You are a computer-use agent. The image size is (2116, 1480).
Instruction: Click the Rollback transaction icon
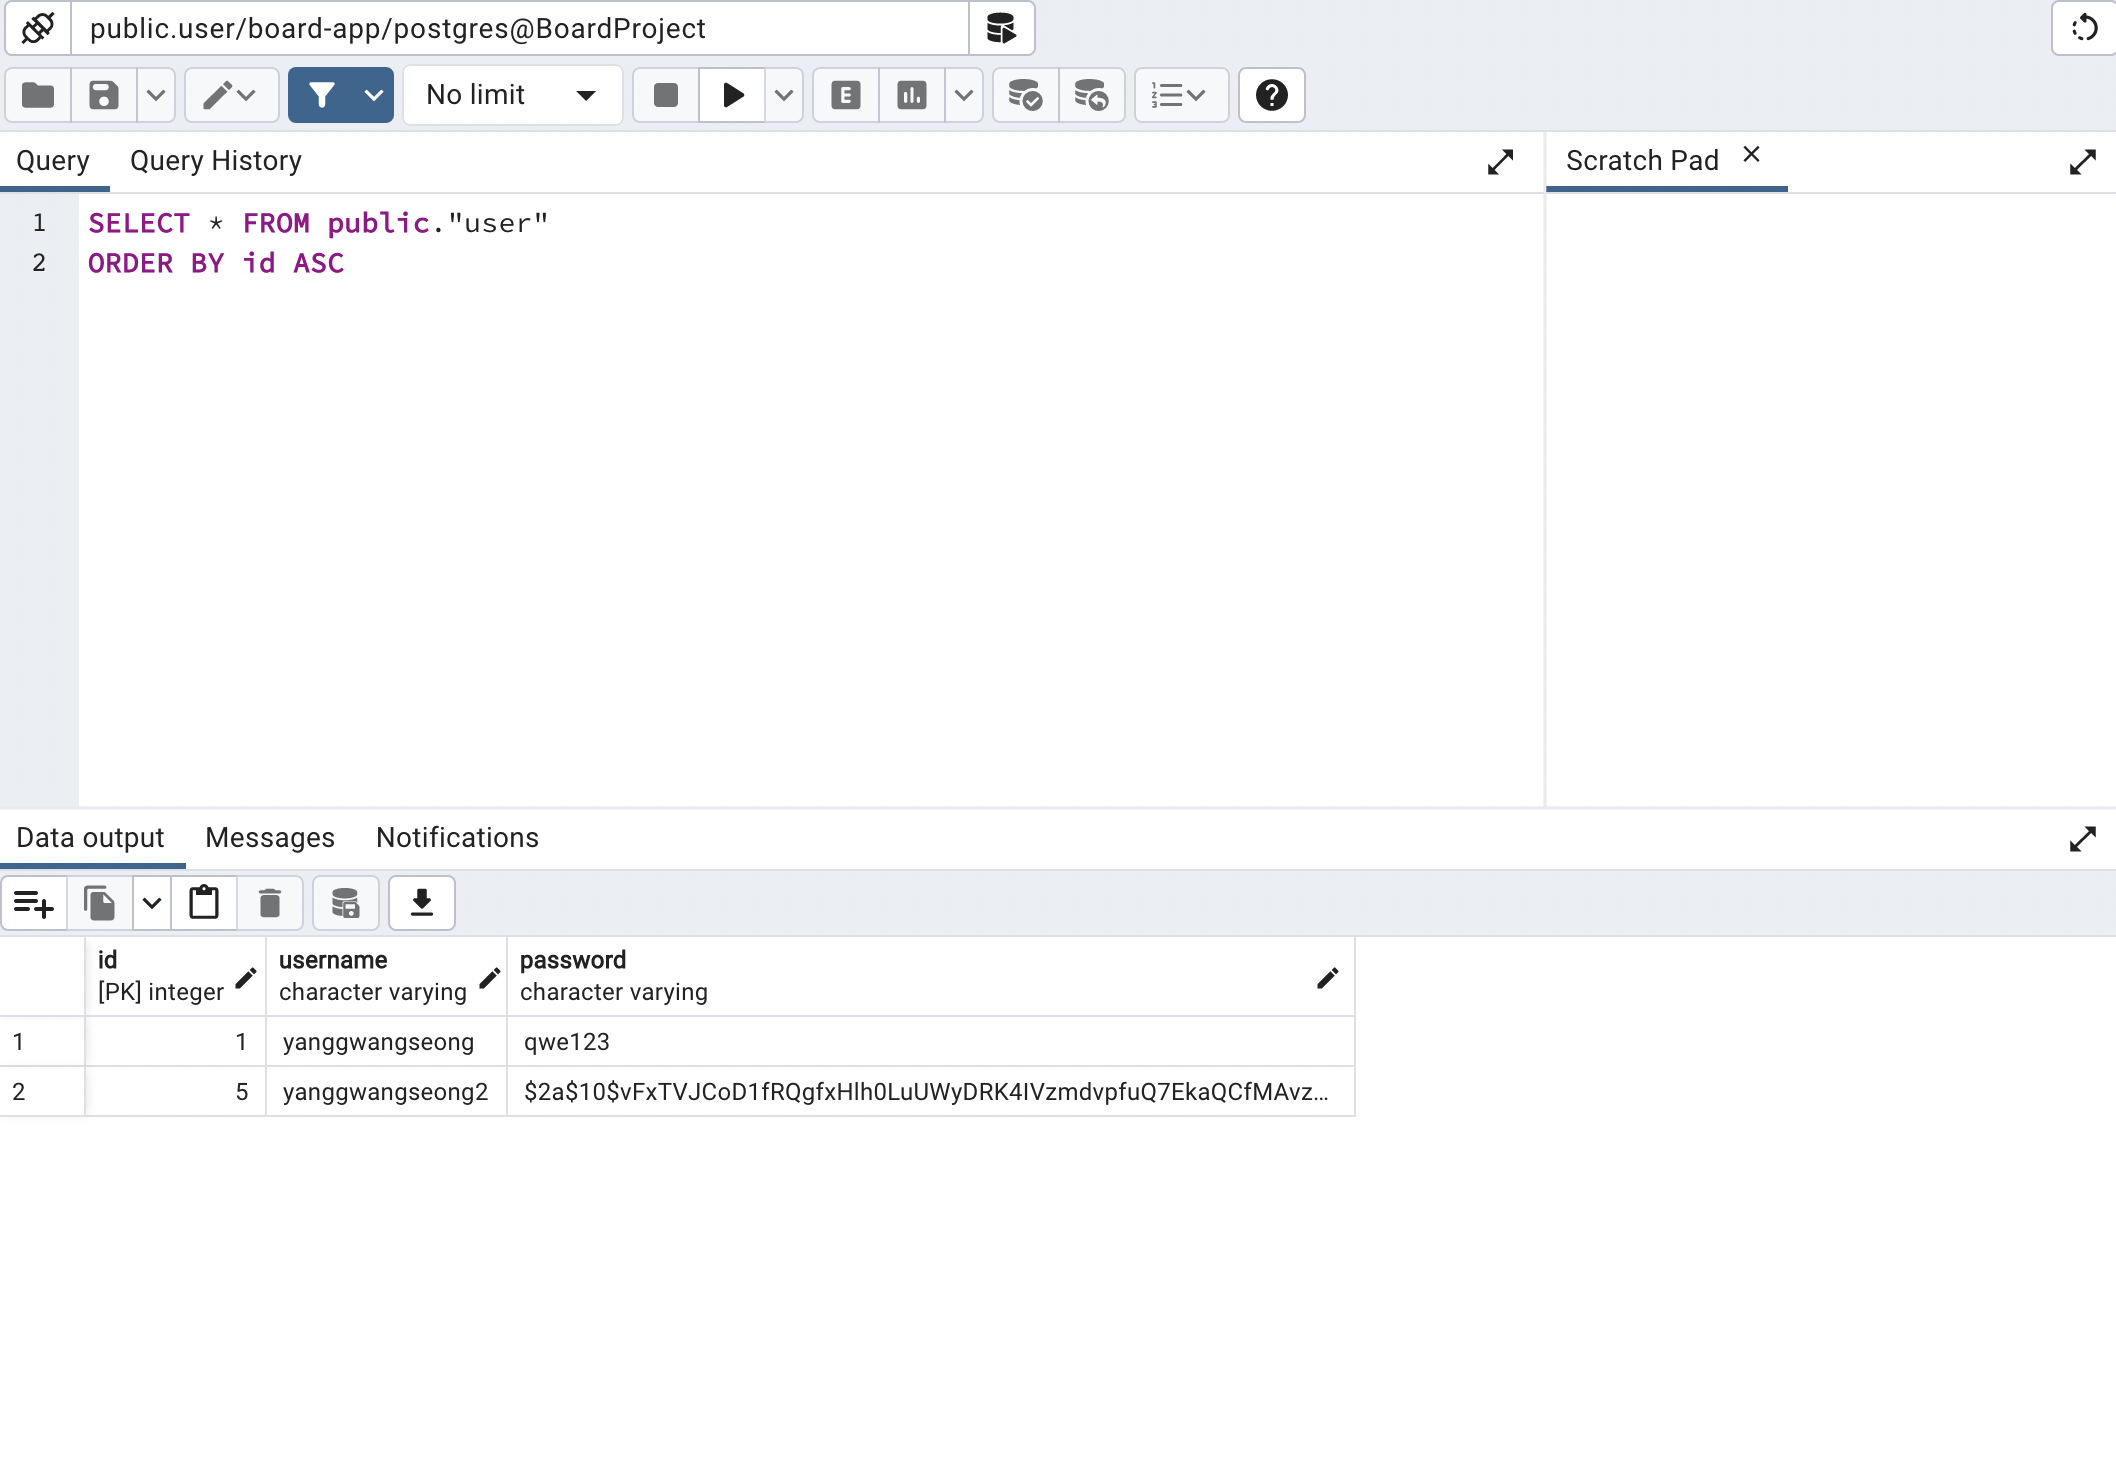(1091, 95)
